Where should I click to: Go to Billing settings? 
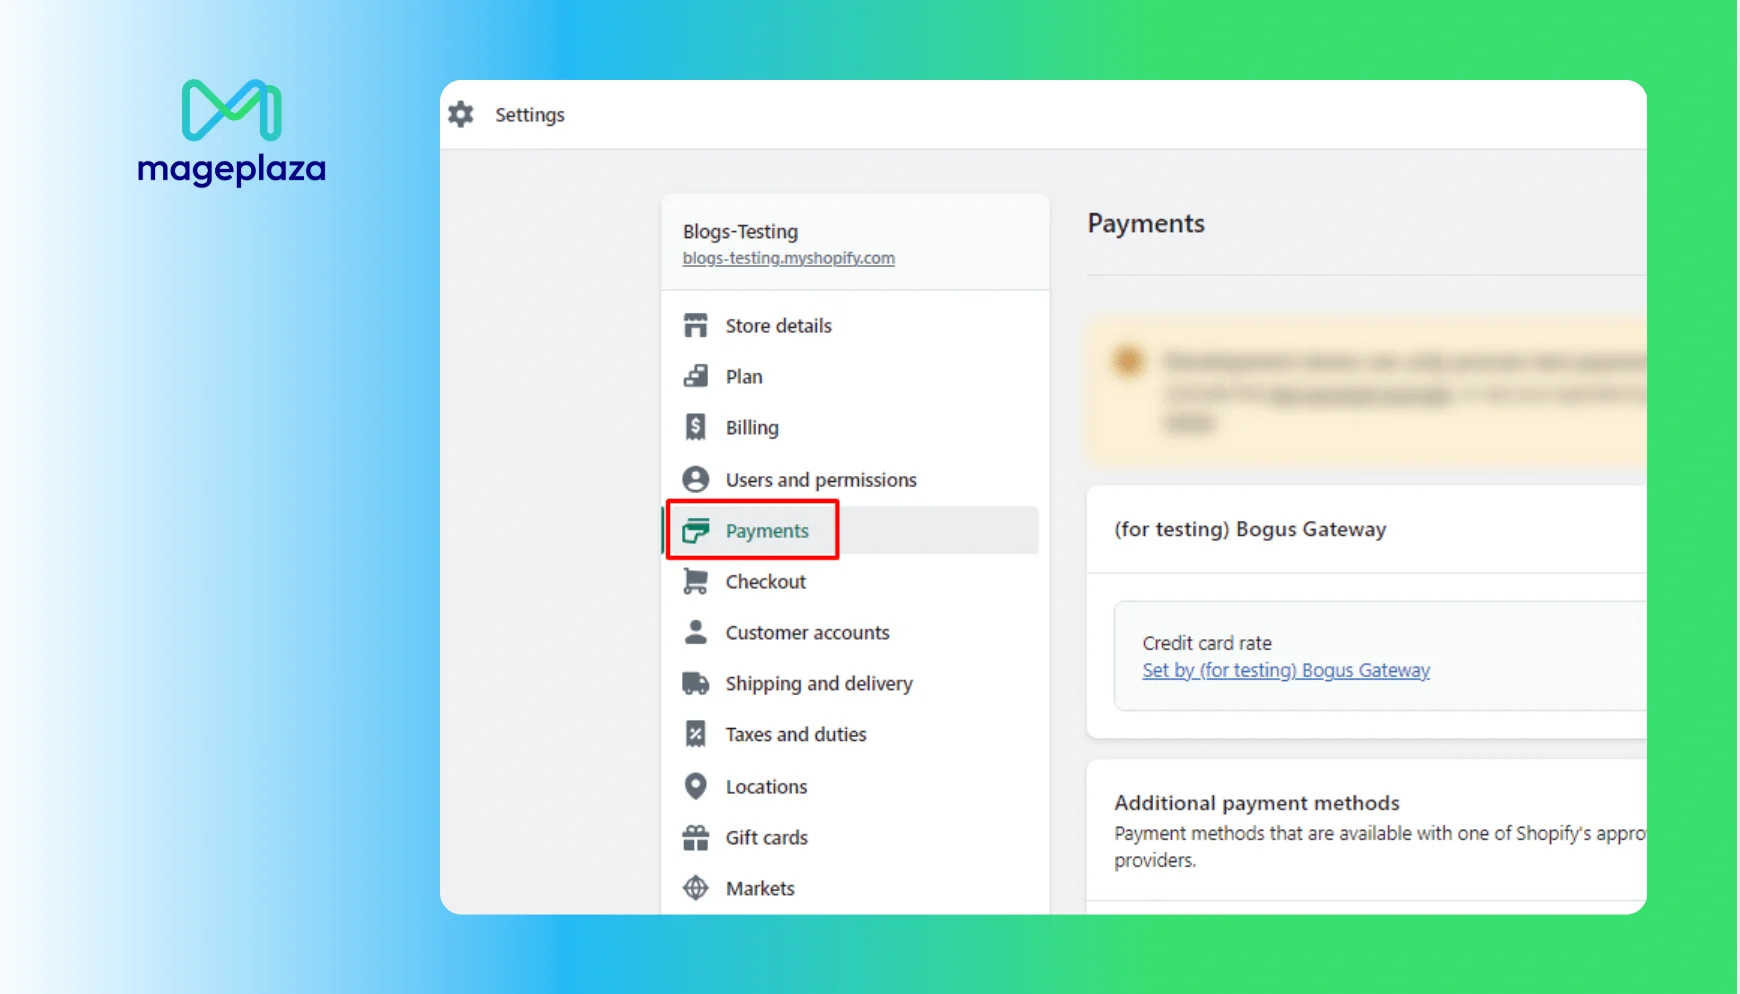[851, 427]
